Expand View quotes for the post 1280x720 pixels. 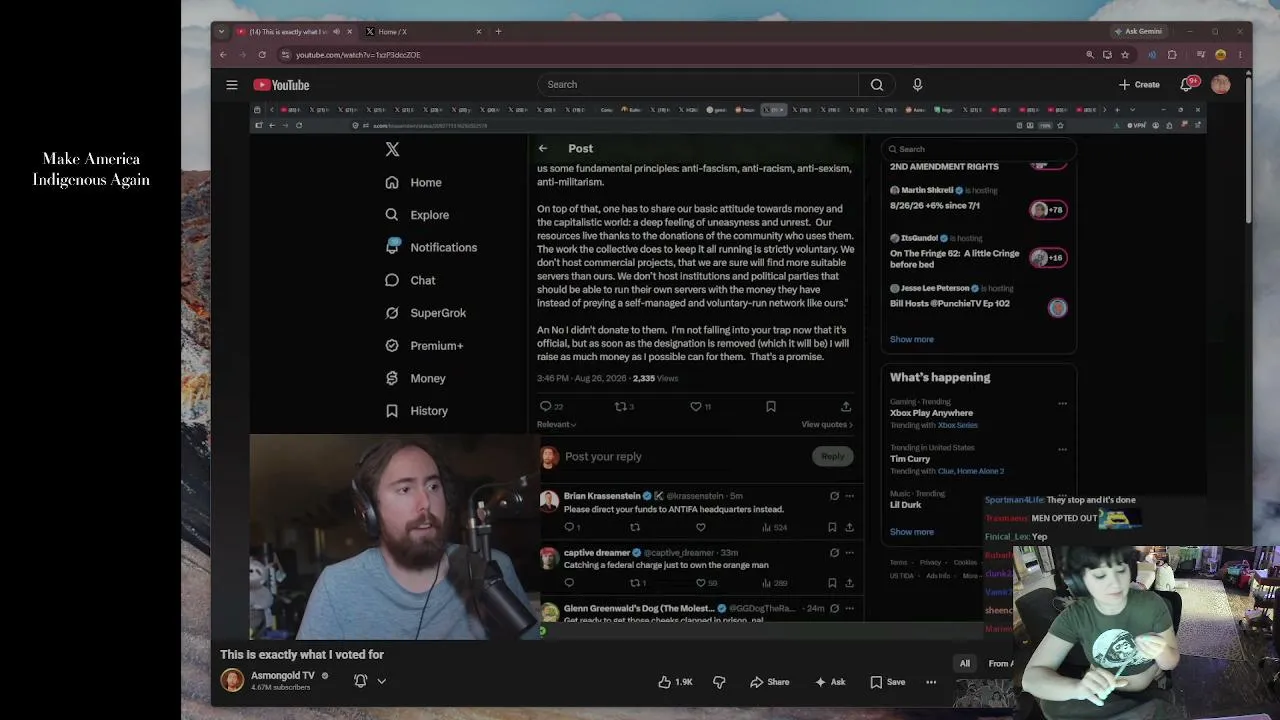[827, 424]
